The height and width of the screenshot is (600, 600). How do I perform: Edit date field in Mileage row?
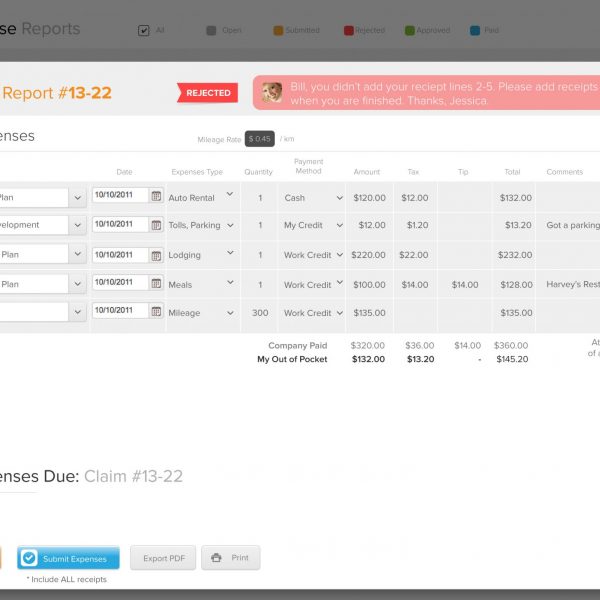point(120,310)
